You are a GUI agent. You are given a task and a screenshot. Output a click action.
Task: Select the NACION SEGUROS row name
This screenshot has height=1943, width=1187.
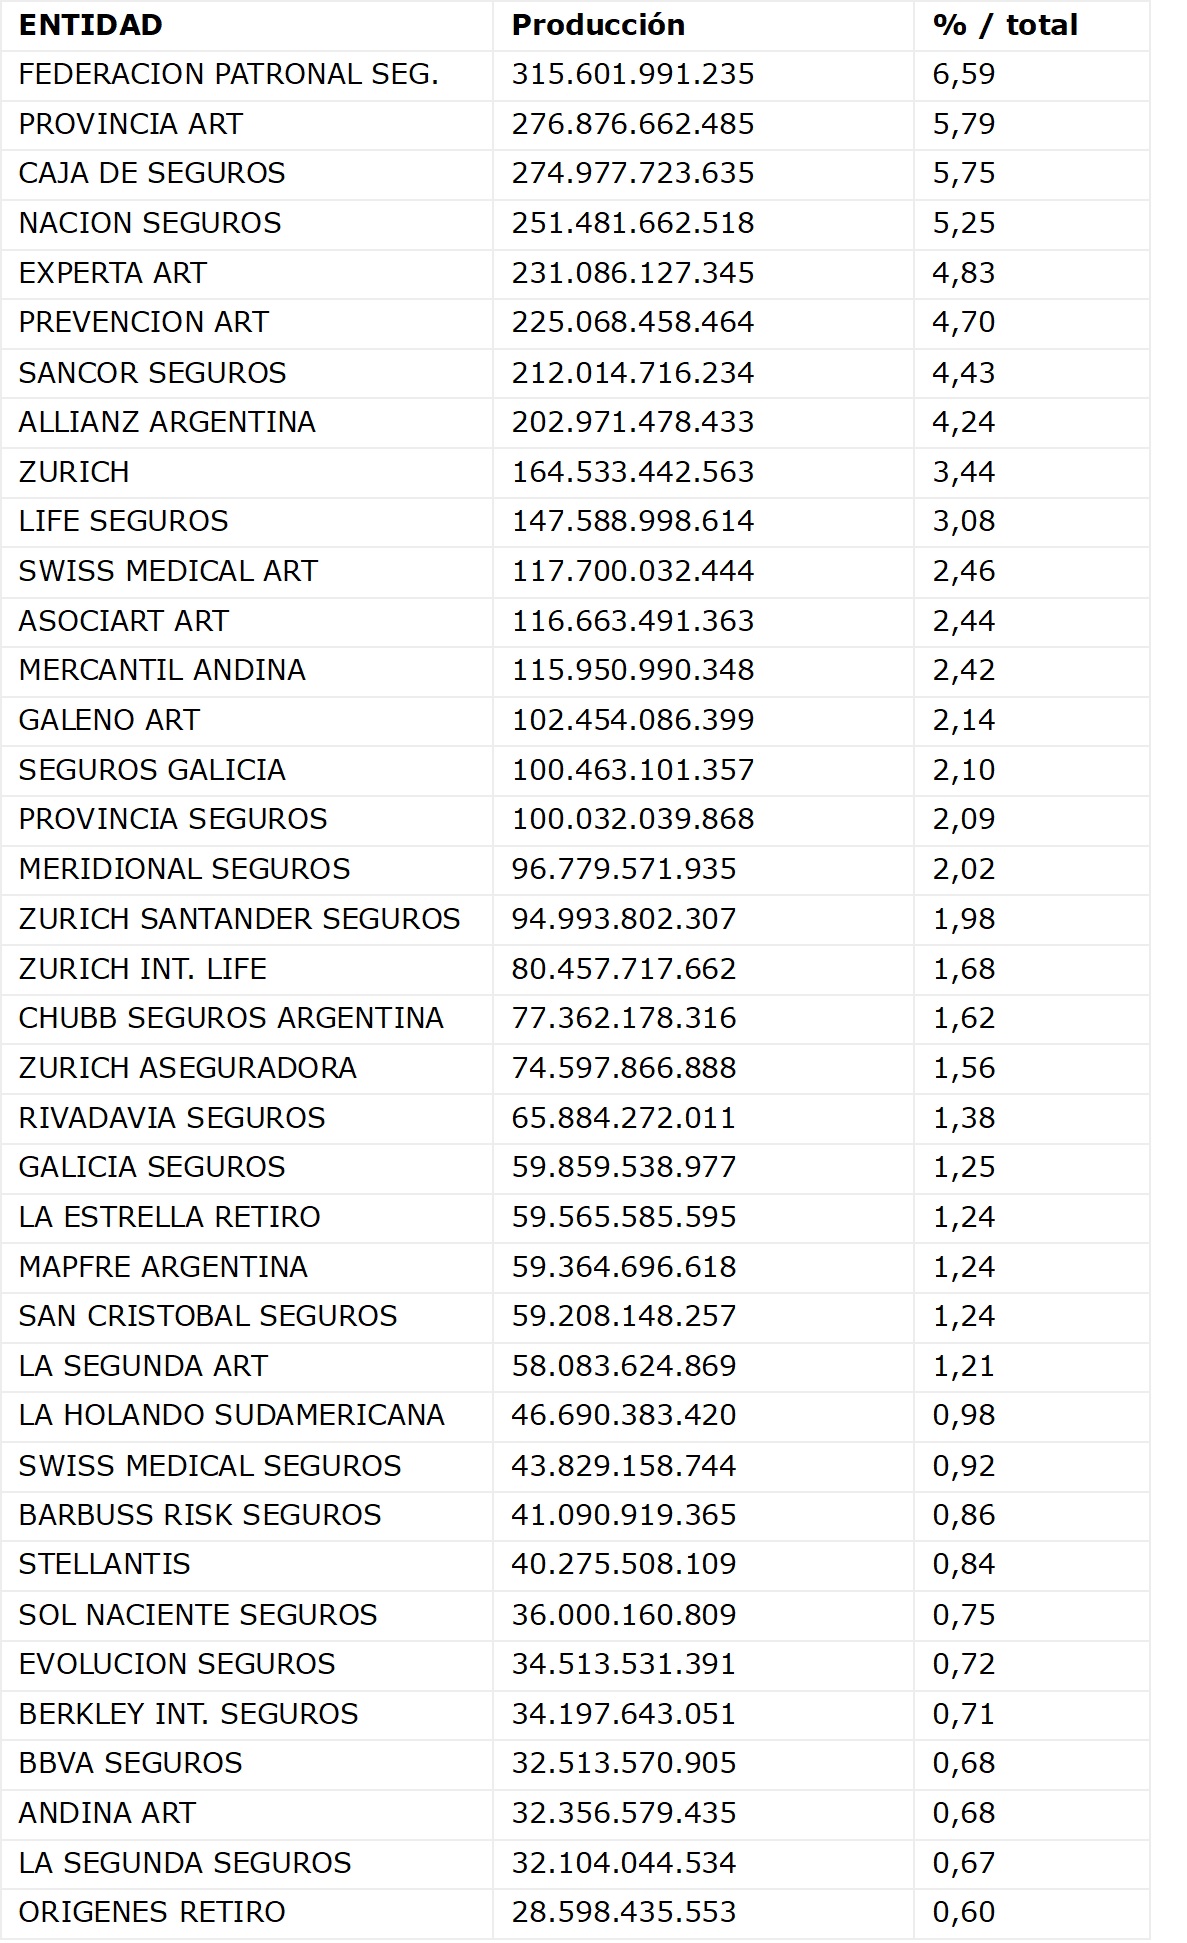click(150, 223)
